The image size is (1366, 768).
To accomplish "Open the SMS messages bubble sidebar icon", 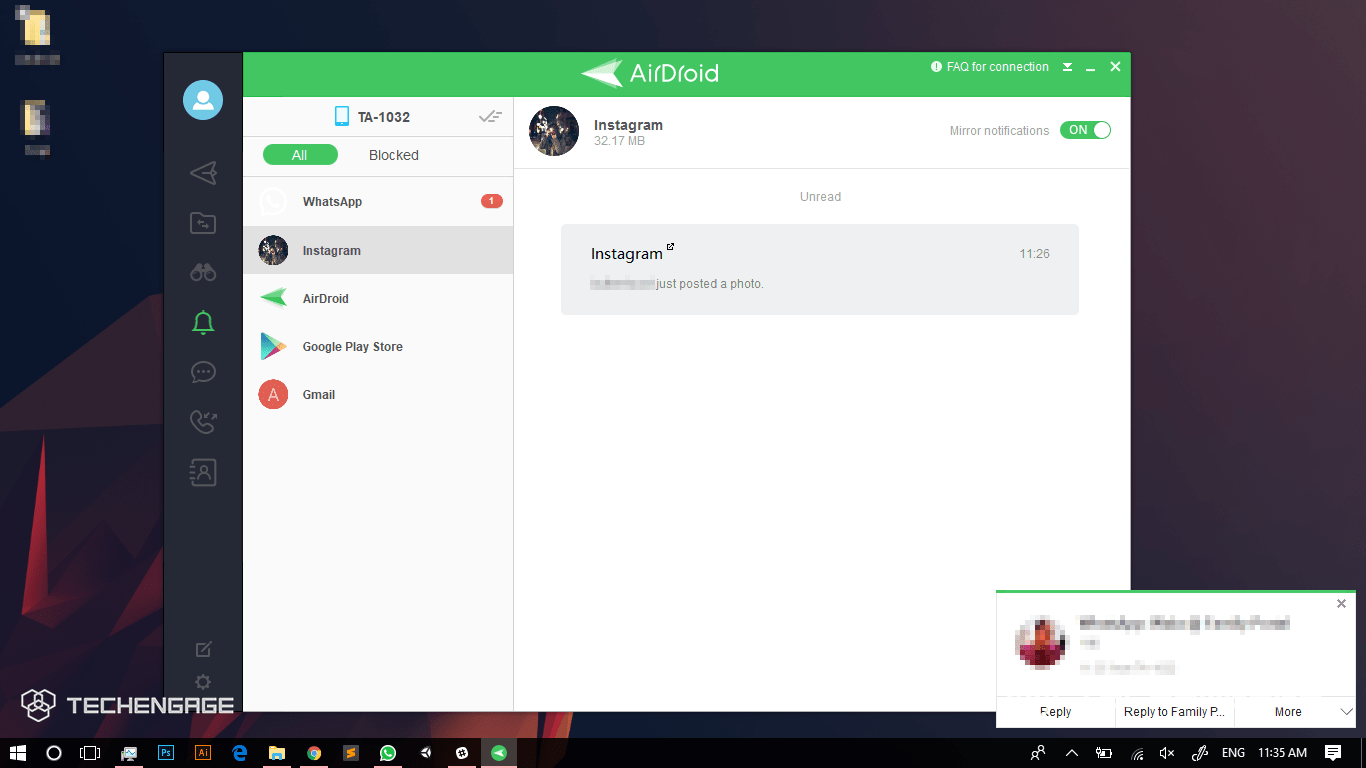I will coord(203,372).
